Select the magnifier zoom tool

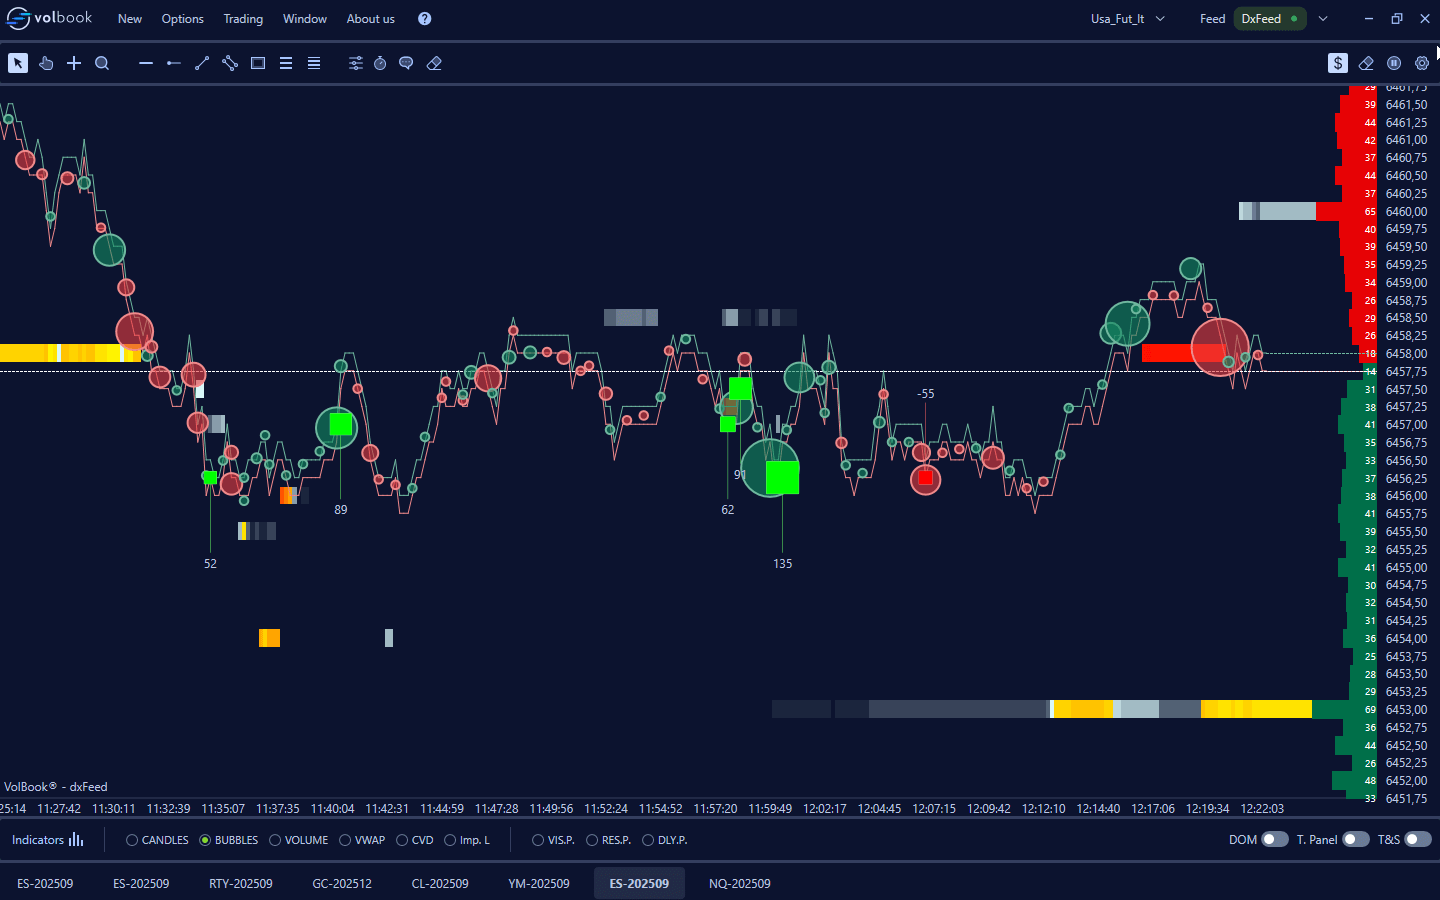coord(102,63)
